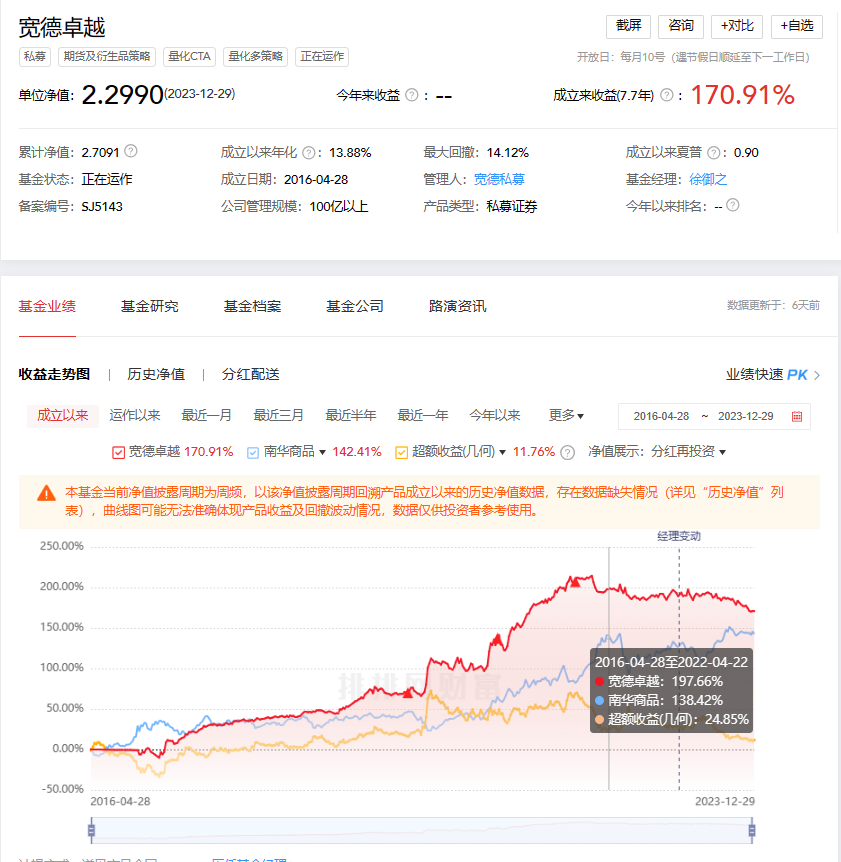The image size is (841, 862).
Task: Select the 最近三月 time range
Action: [x=279, y=416]
